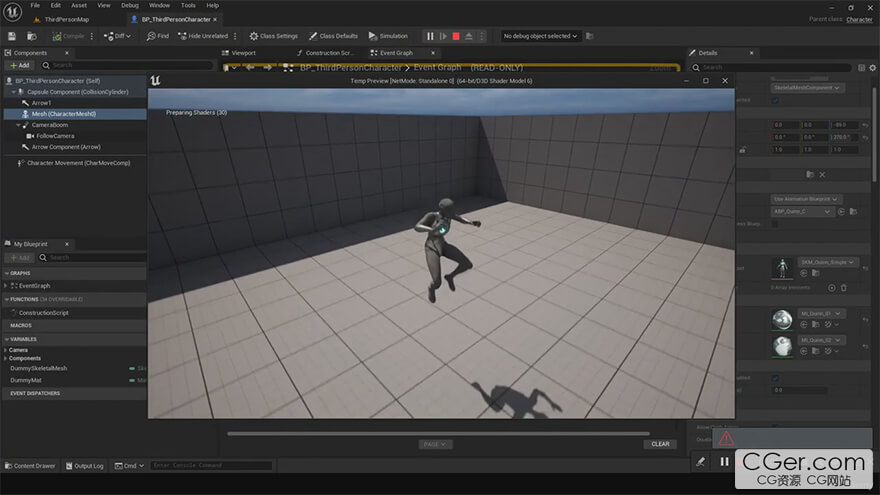880x495 pixels.
Task: Open the PAGE dropdown
Action: [x=435, y=444]
